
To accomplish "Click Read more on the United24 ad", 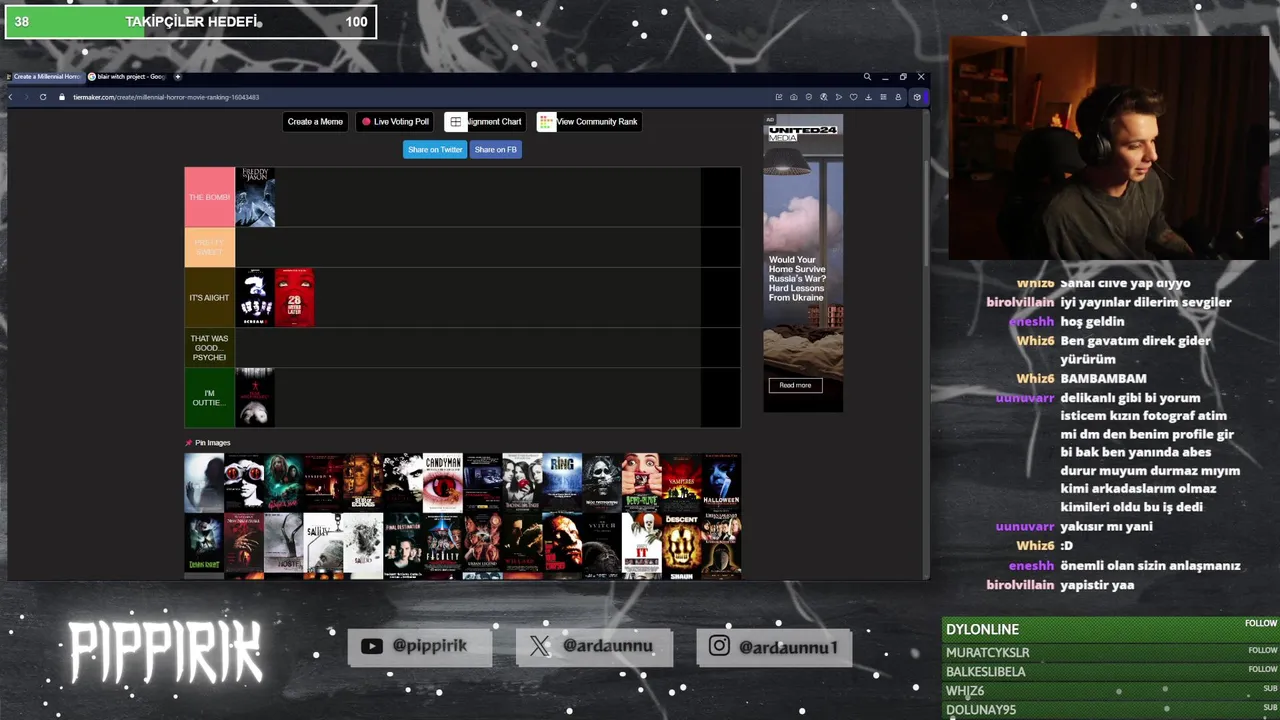I will point(796,385).
